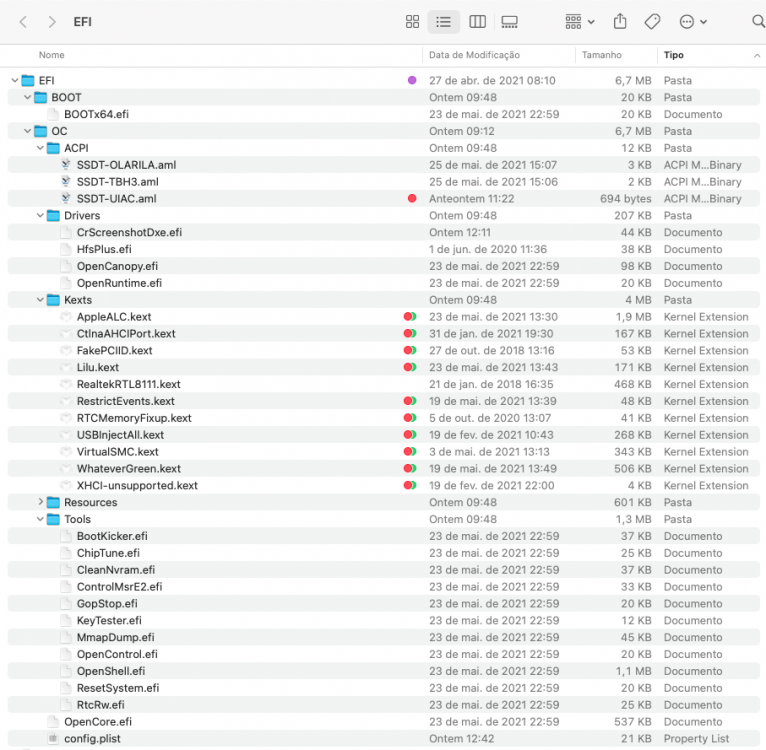Collapse the top-level EFI folder
This screenshot has height=750, width=766.
(15, 80)
